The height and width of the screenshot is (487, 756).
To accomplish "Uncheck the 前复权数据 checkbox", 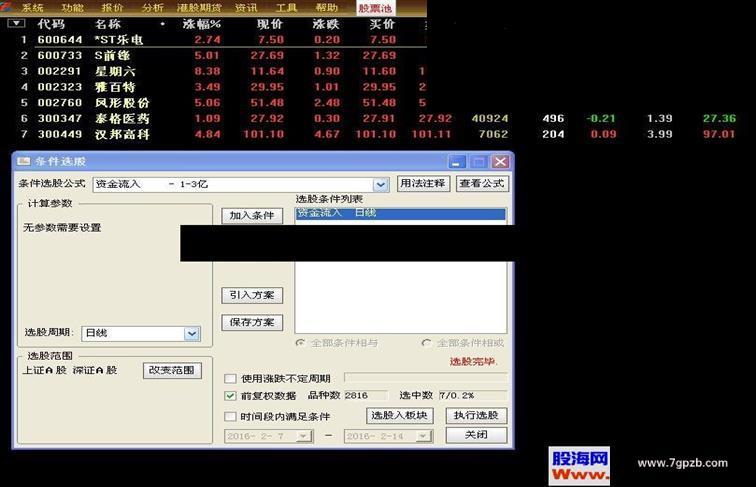I will tap(230, 396).
